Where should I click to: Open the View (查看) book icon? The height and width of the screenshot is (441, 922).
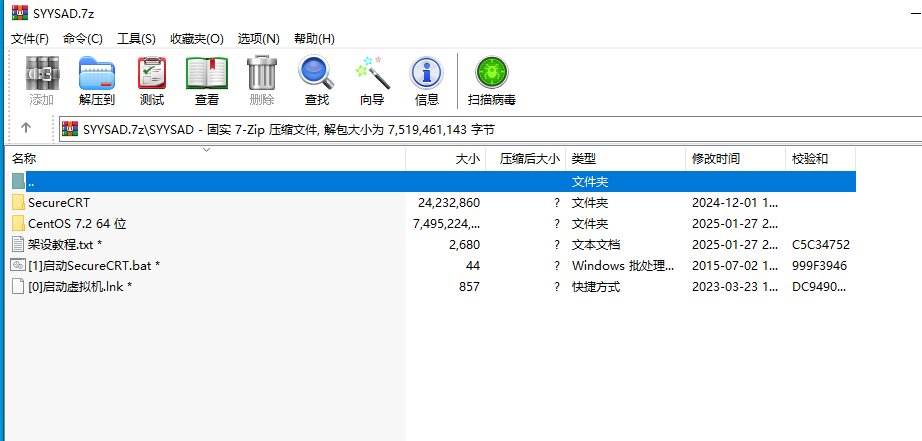[206, 74]
